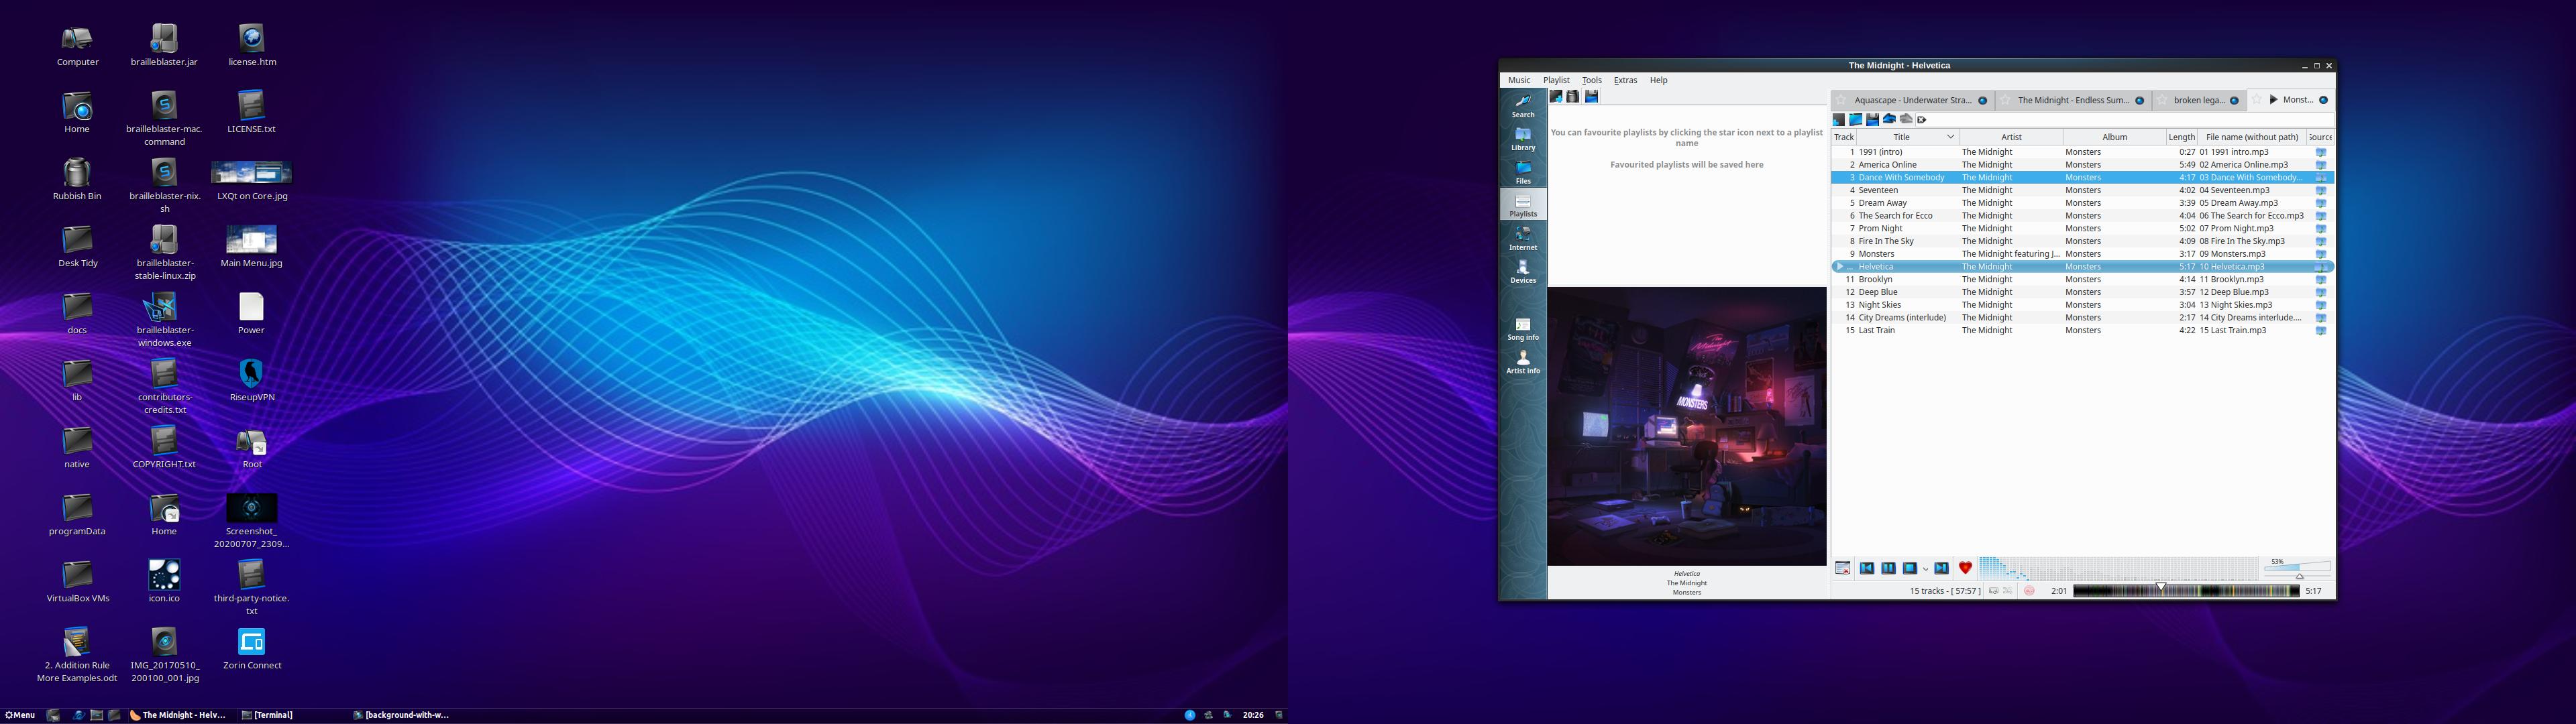
Task: Skip to the next track
Action: [x=1941, y=568]
